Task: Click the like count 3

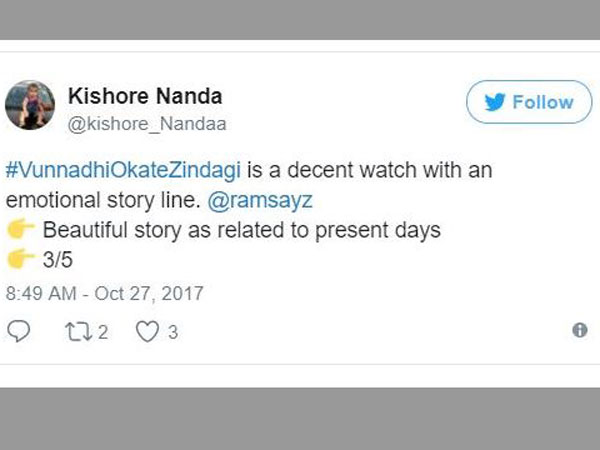Action: coord(173,332)
